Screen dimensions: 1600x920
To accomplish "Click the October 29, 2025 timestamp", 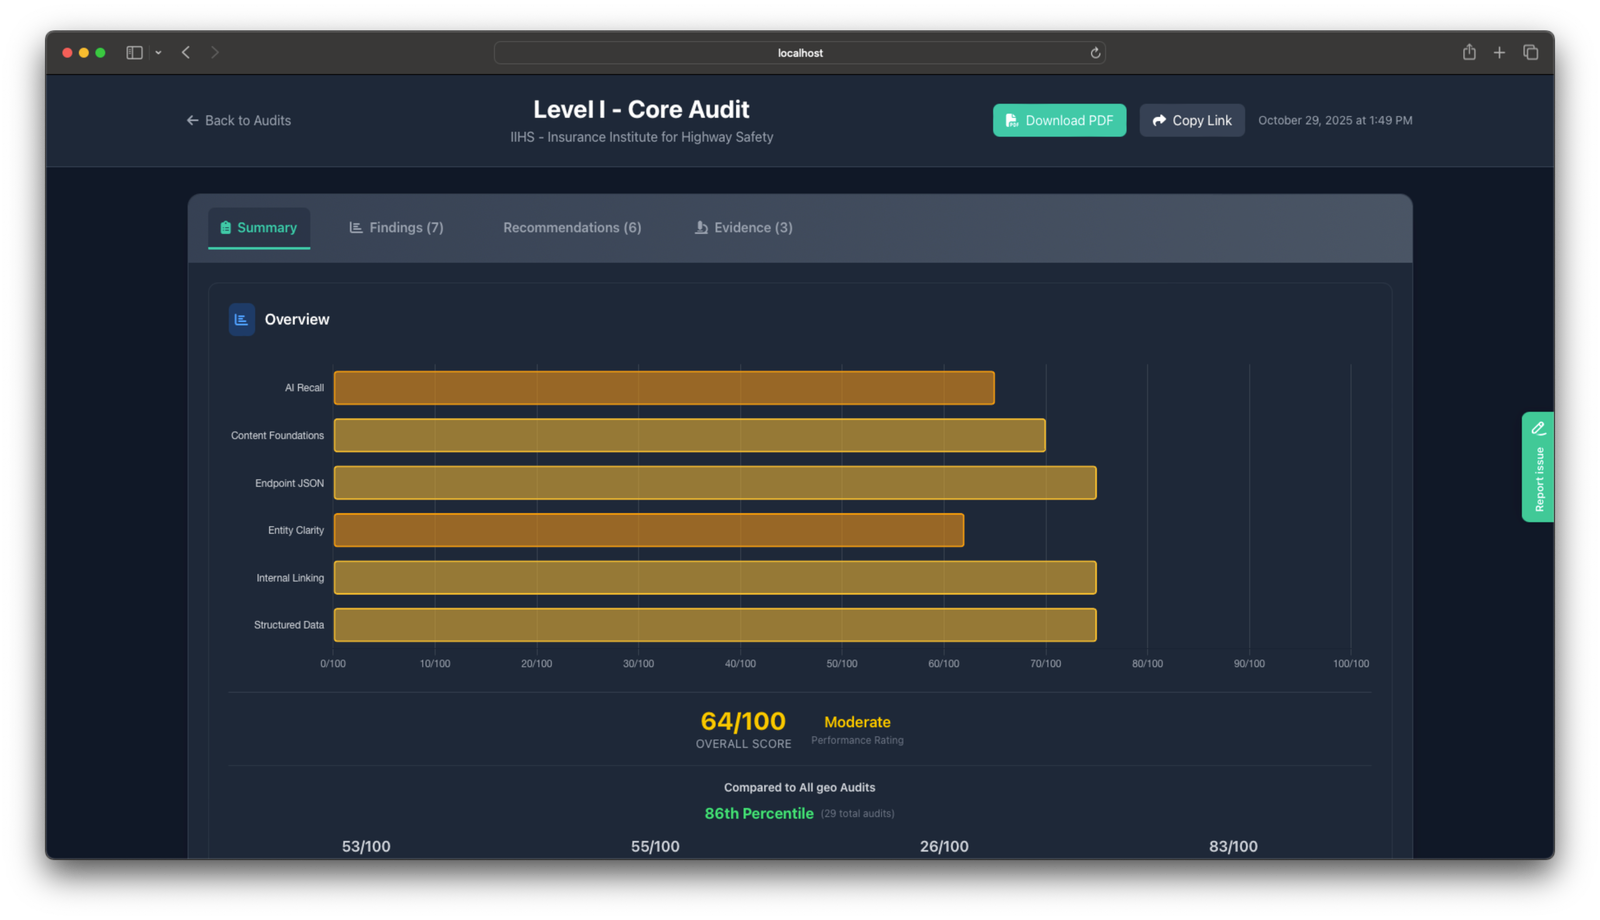I will pyautogui.click(x=1335, y=120).
